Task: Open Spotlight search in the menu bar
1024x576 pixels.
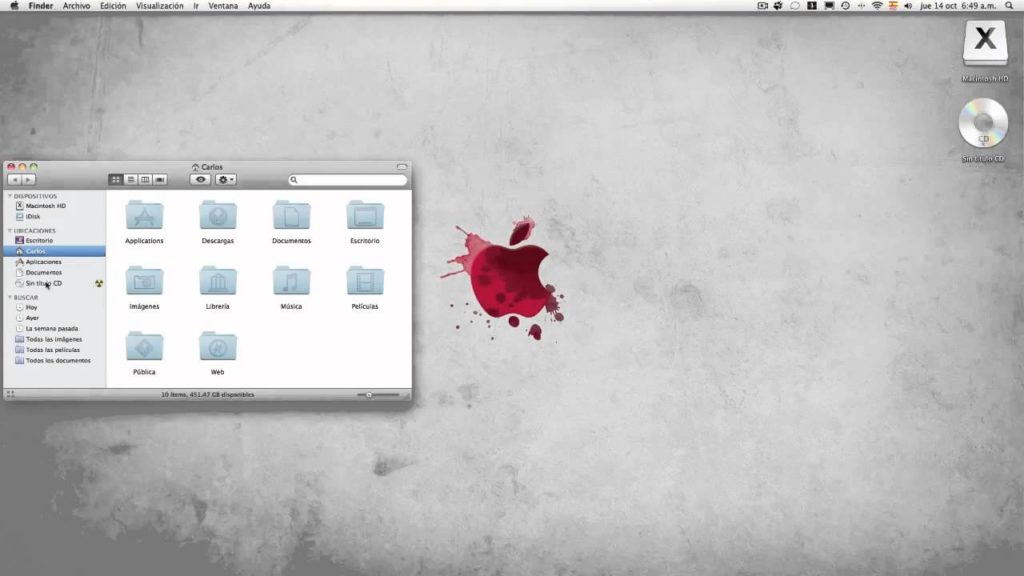Action: (x=1009, y=6)
